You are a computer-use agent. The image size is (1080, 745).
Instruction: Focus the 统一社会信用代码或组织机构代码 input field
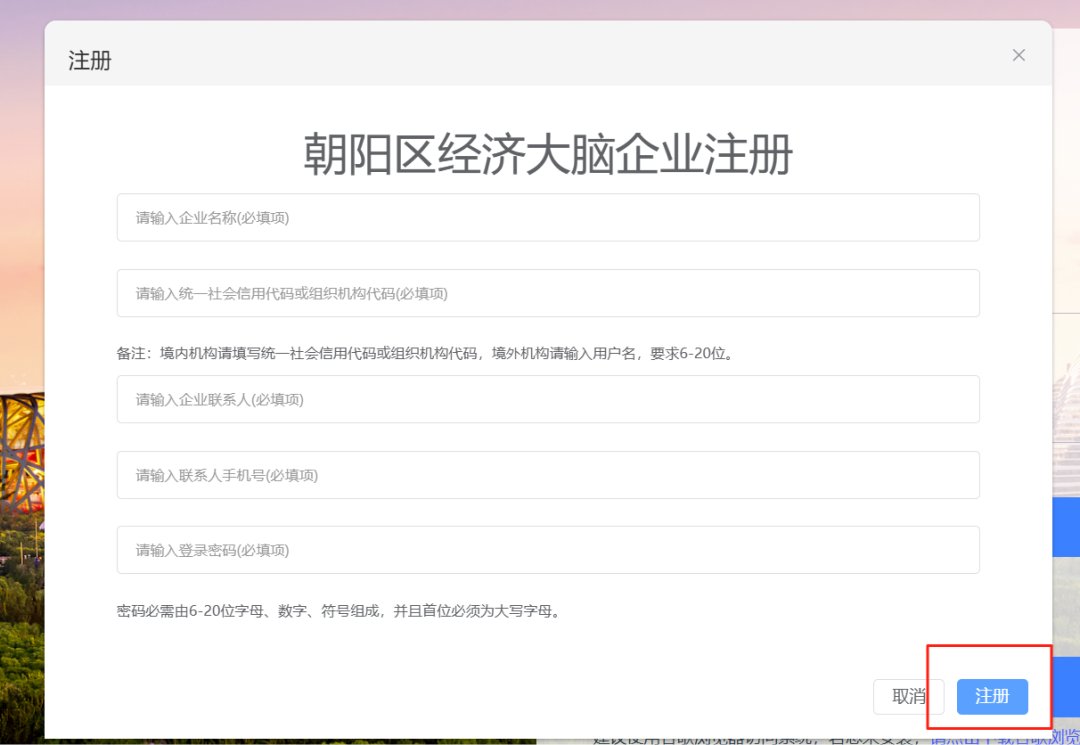(x=548, y=293)
